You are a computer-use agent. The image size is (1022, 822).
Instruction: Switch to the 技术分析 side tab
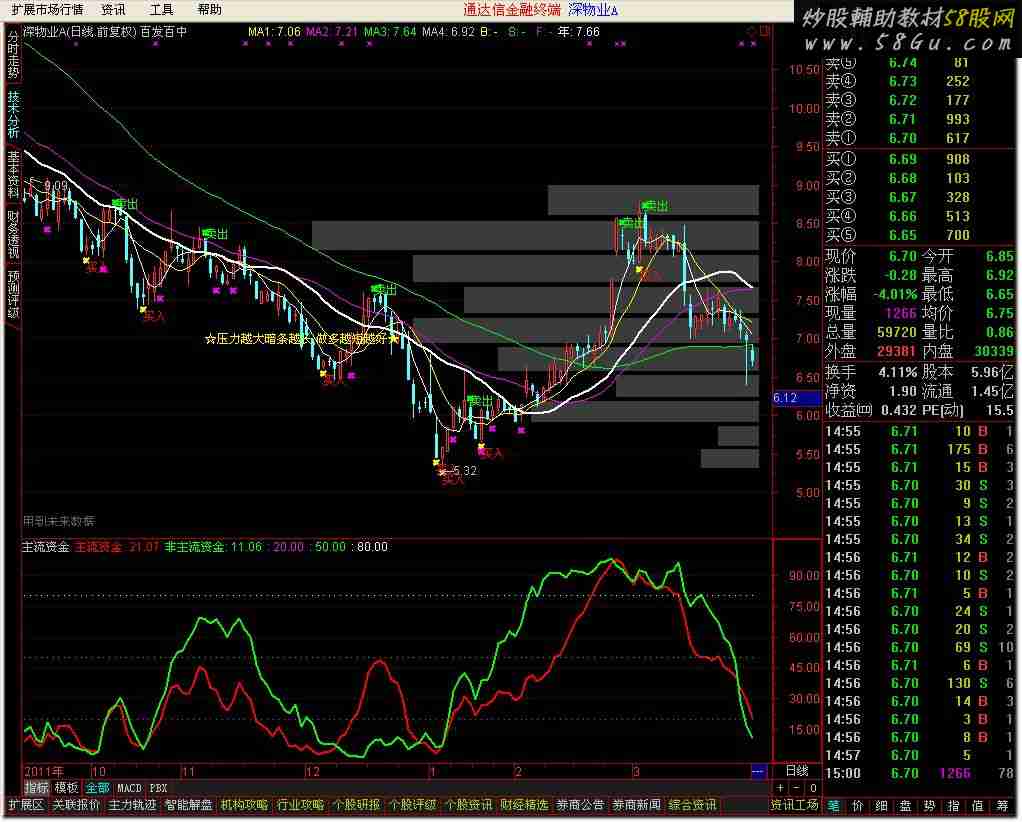[x=13, y=113]
